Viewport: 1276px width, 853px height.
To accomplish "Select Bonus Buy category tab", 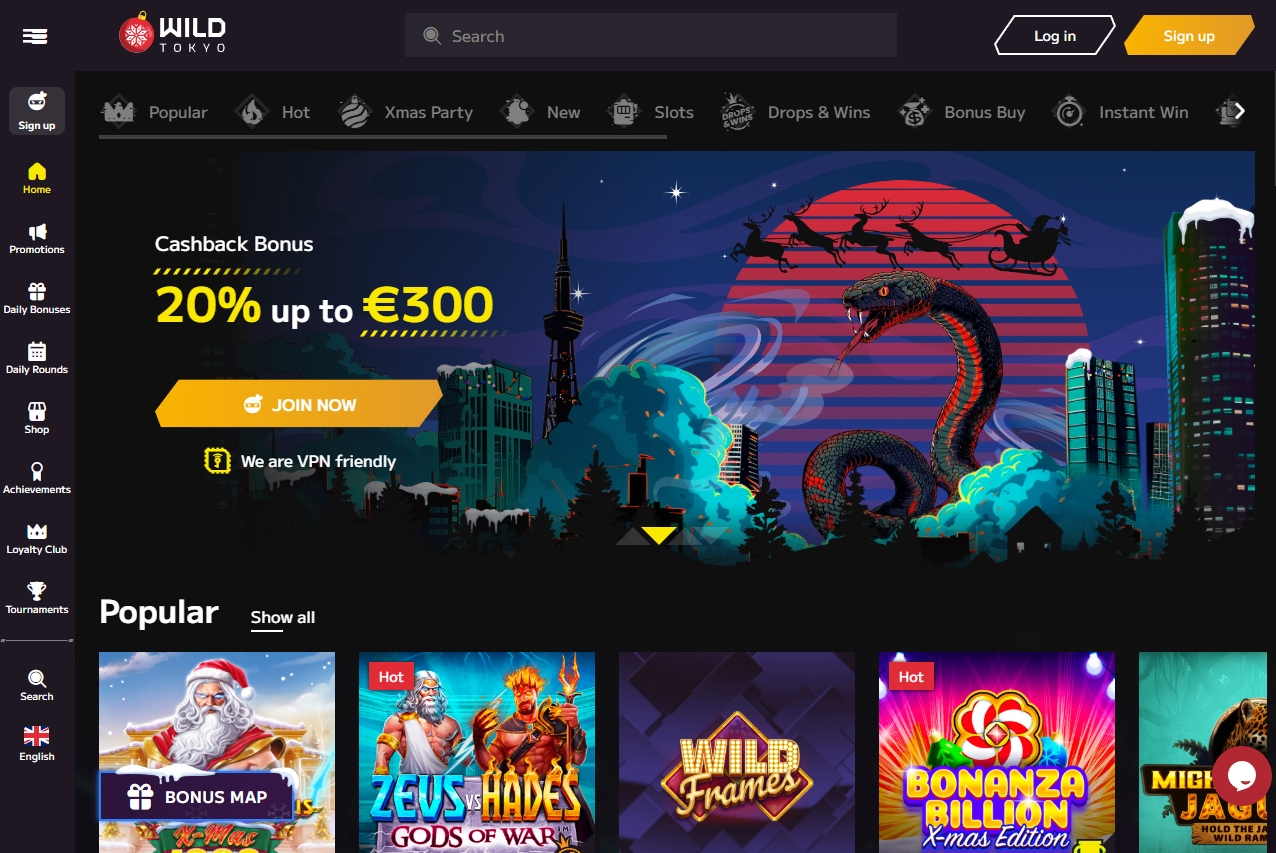I will pyautogui.click(x=961, y=113).
